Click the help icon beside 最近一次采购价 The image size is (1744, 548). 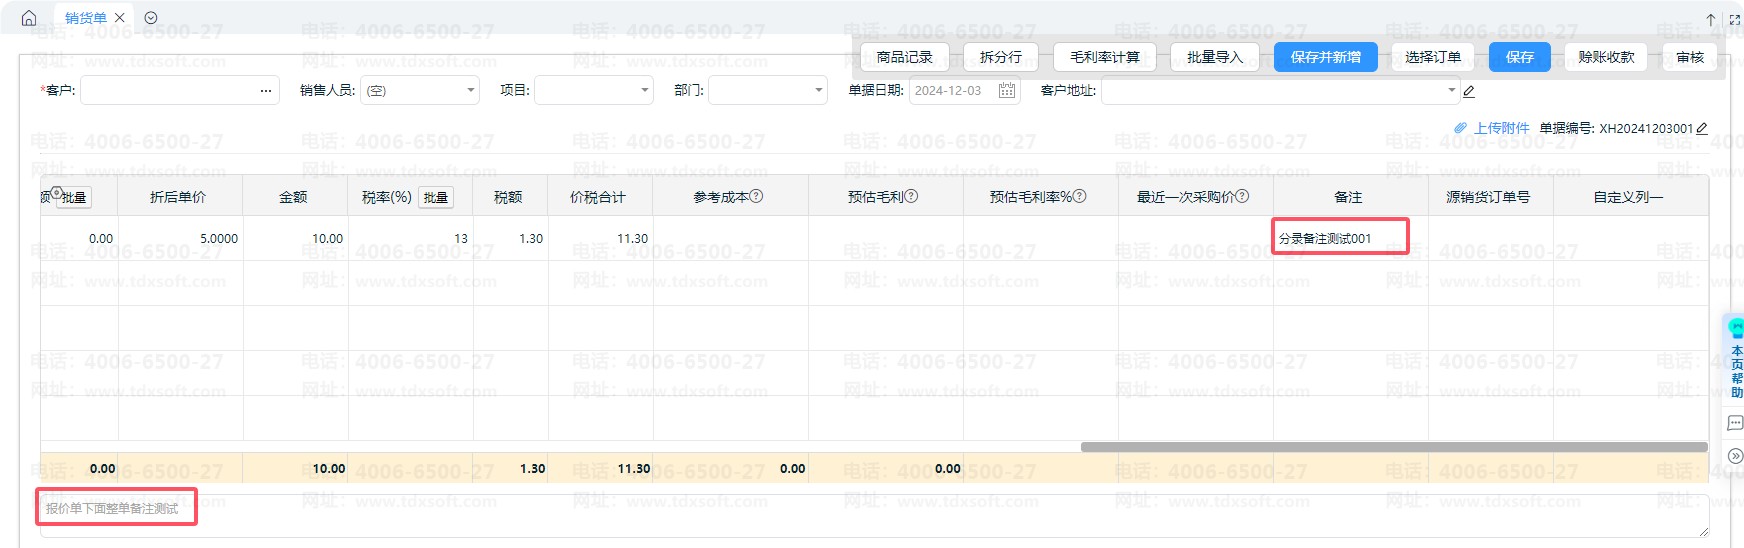pos(1243,196)
